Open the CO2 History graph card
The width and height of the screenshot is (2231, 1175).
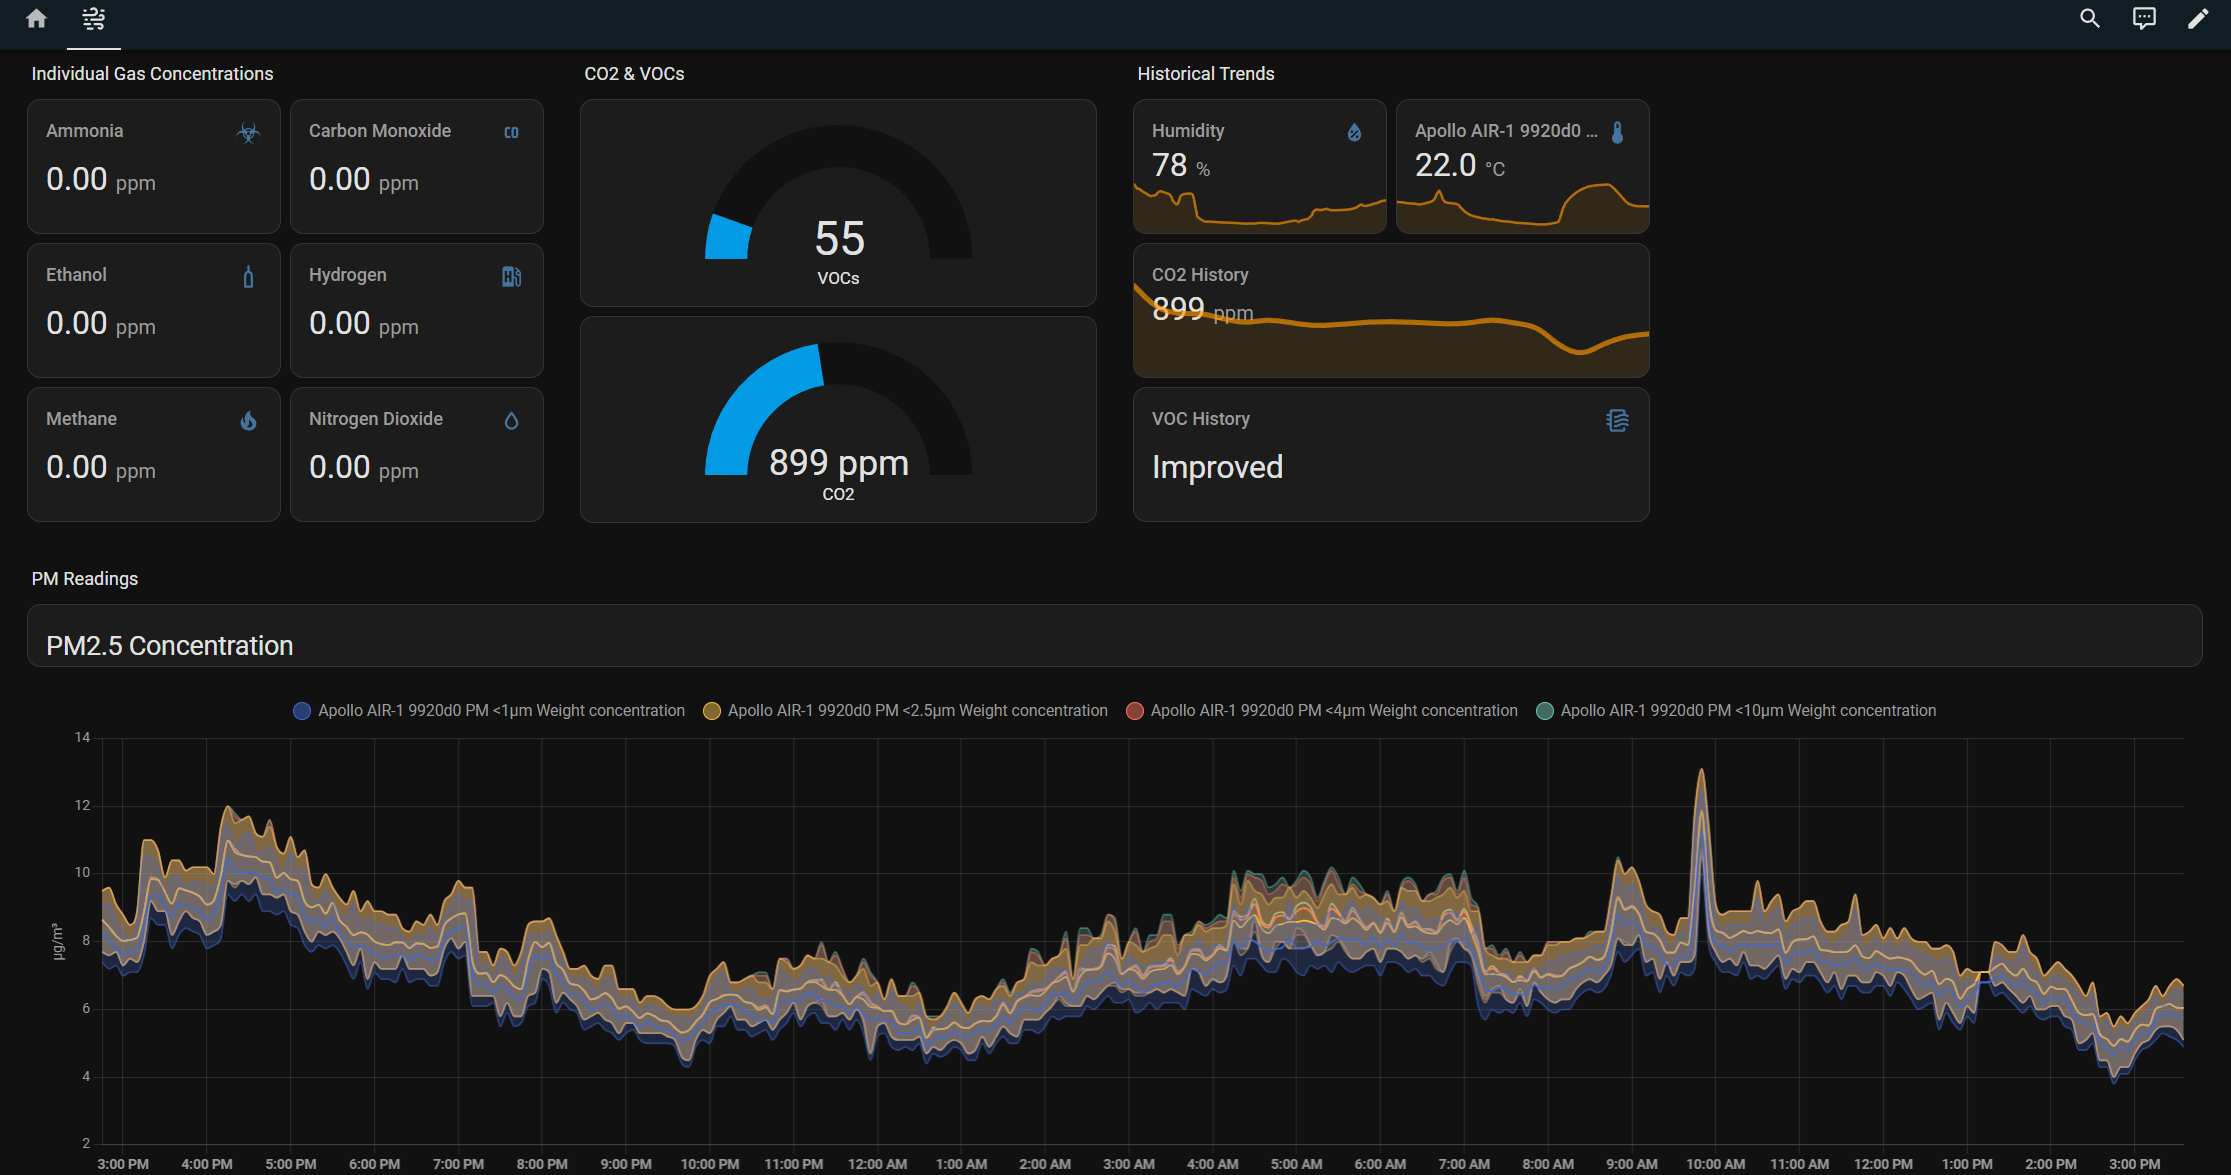click(1390, 311)
